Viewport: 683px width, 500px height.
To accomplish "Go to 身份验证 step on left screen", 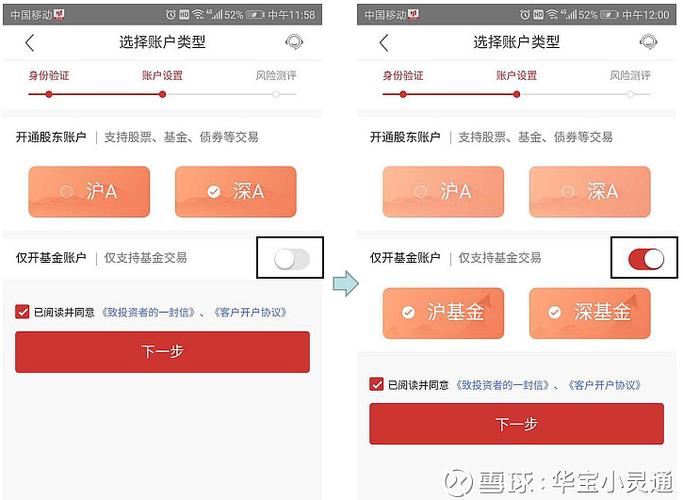I will [x=49, y=76].
